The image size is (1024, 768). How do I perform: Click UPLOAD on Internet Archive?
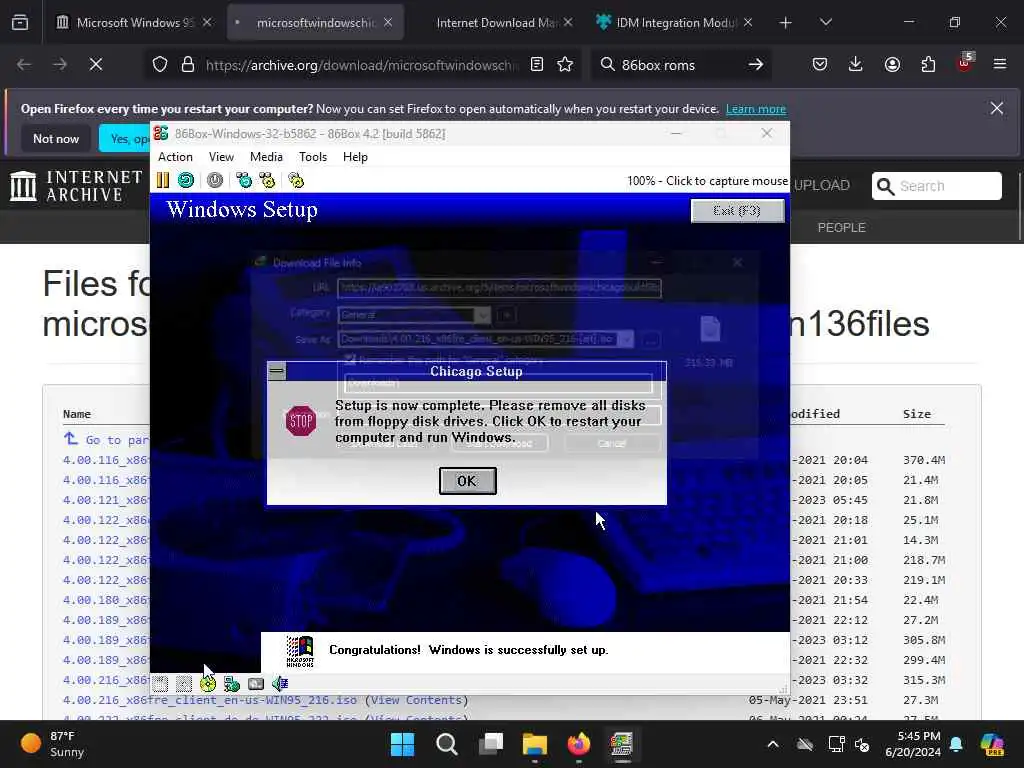(x=822, y=185)
